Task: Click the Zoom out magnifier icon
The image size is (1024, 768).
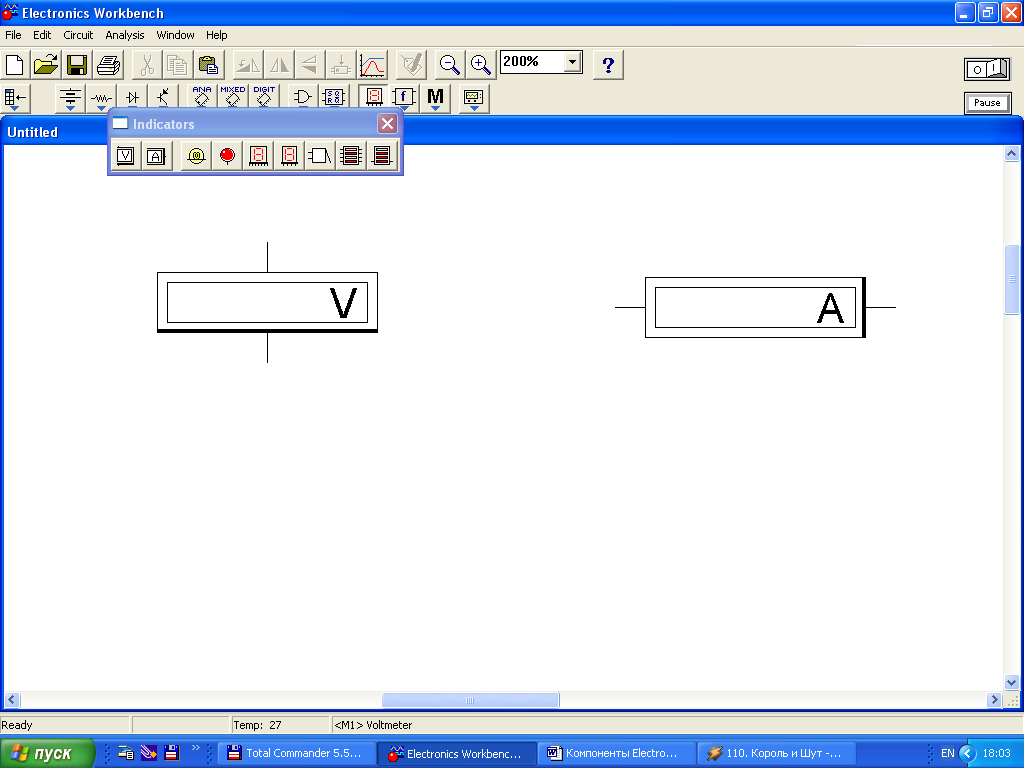Action: tap(449, 65)
